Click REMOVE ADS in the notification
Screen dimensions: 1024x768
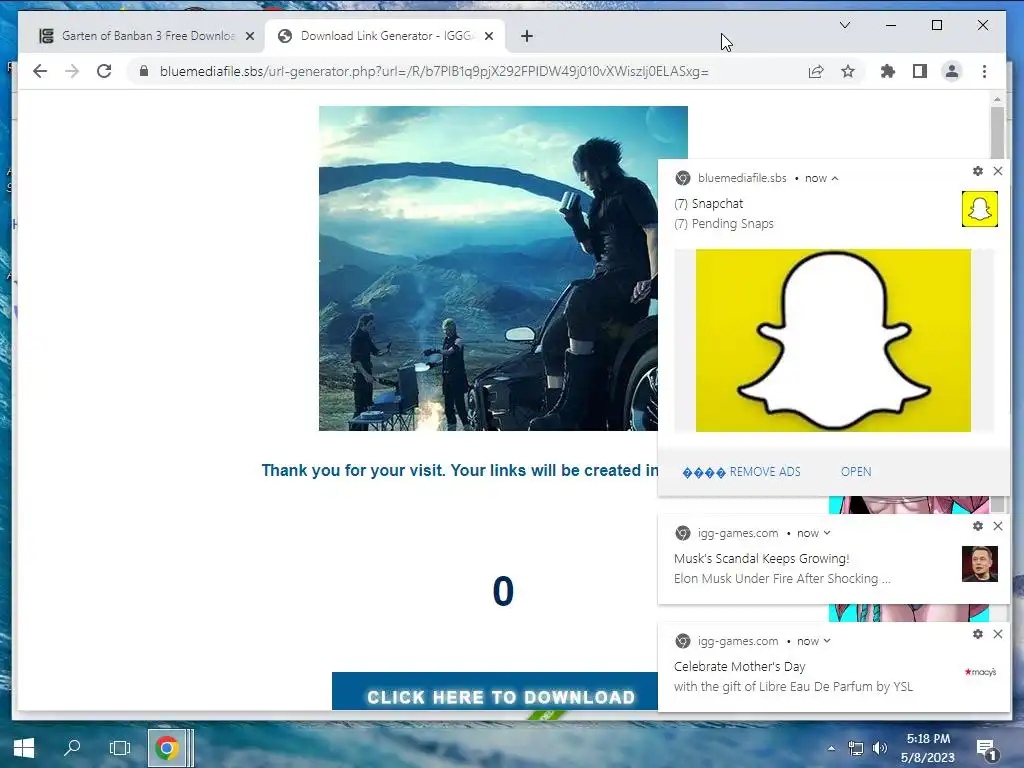[x=741, y=472]
